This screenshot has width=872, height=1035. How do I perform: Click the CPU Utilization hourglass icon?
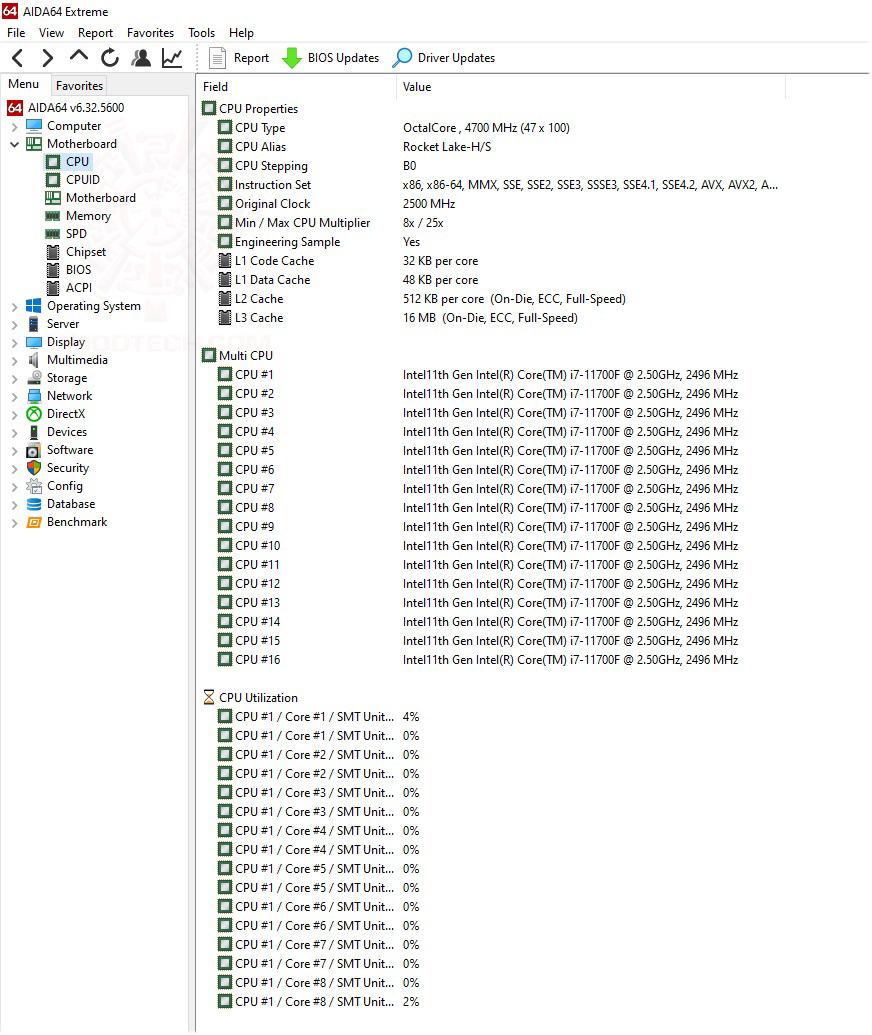pos(209,698)
